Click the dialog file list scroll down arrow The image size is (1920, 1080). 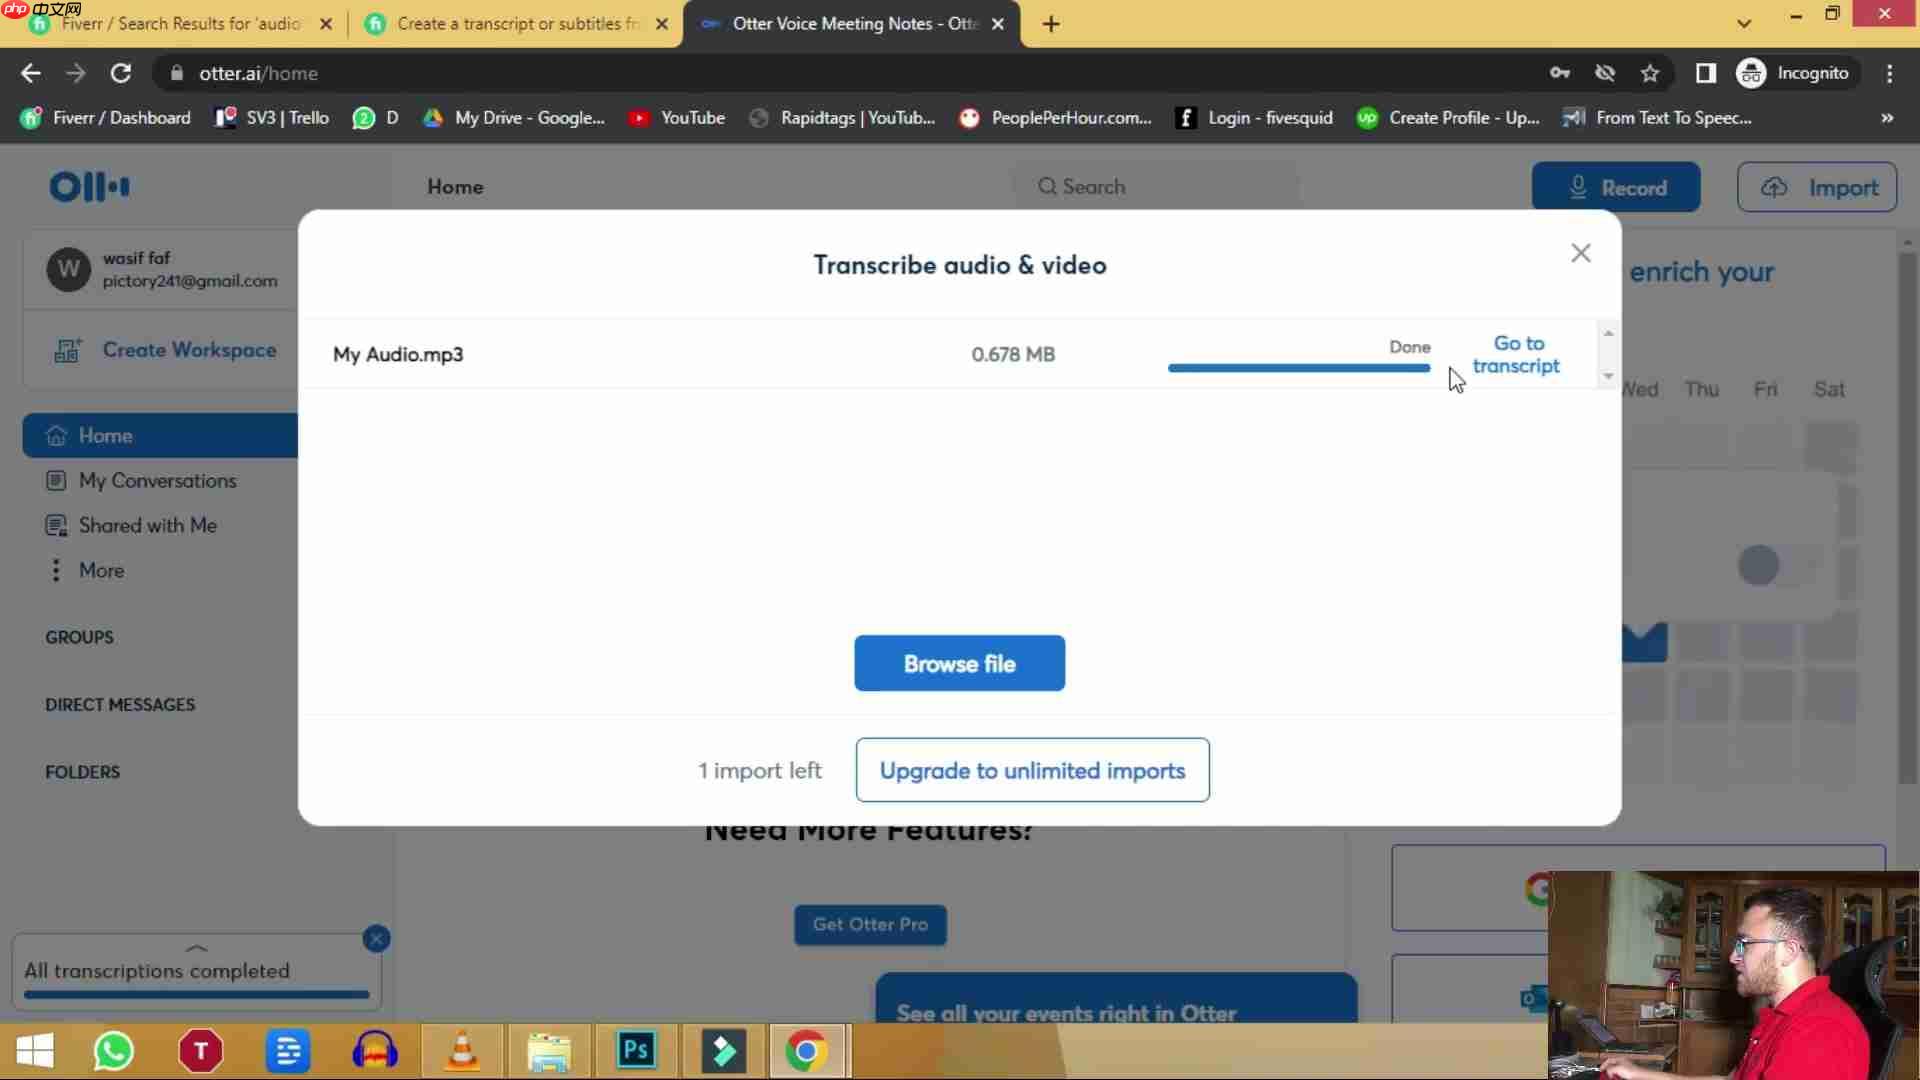pos(1608,376)
